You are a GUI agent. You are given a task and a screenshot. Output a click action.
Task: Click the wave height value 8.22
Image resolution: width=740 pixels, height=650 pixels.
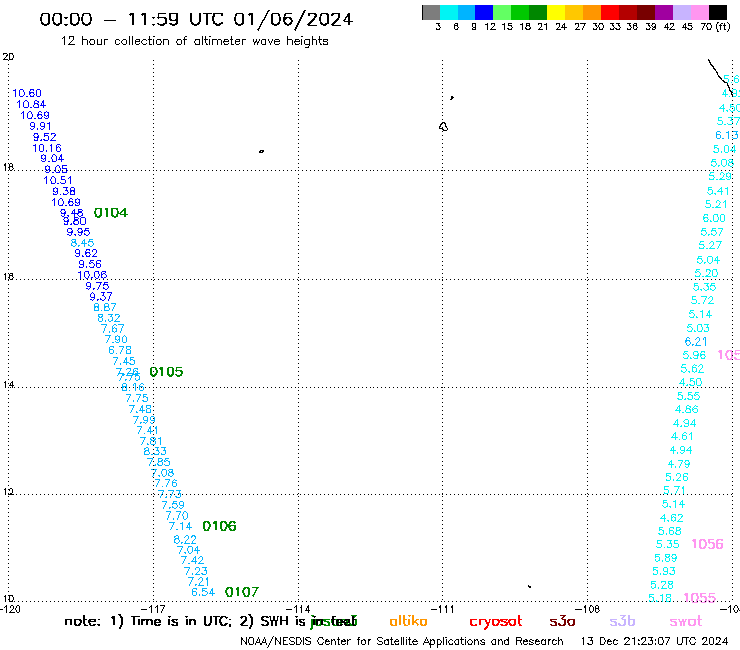(185, 540)
